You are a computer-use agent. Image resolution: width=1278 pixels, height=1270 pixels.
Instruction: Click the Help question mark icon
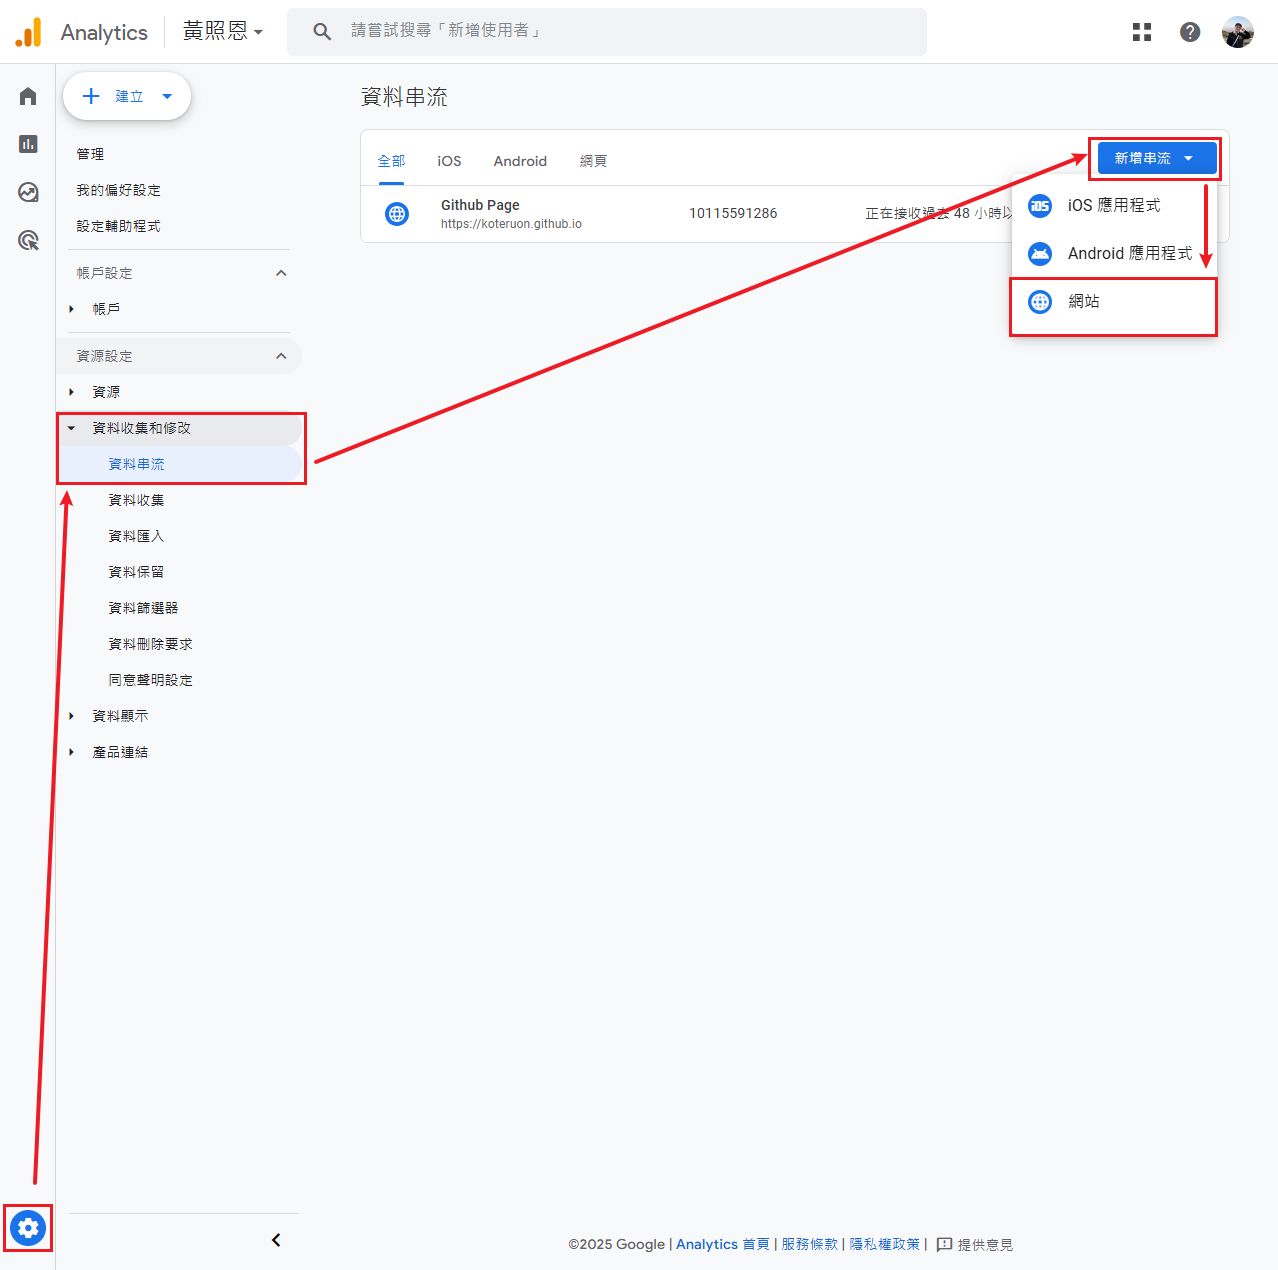pos(1189,31)
